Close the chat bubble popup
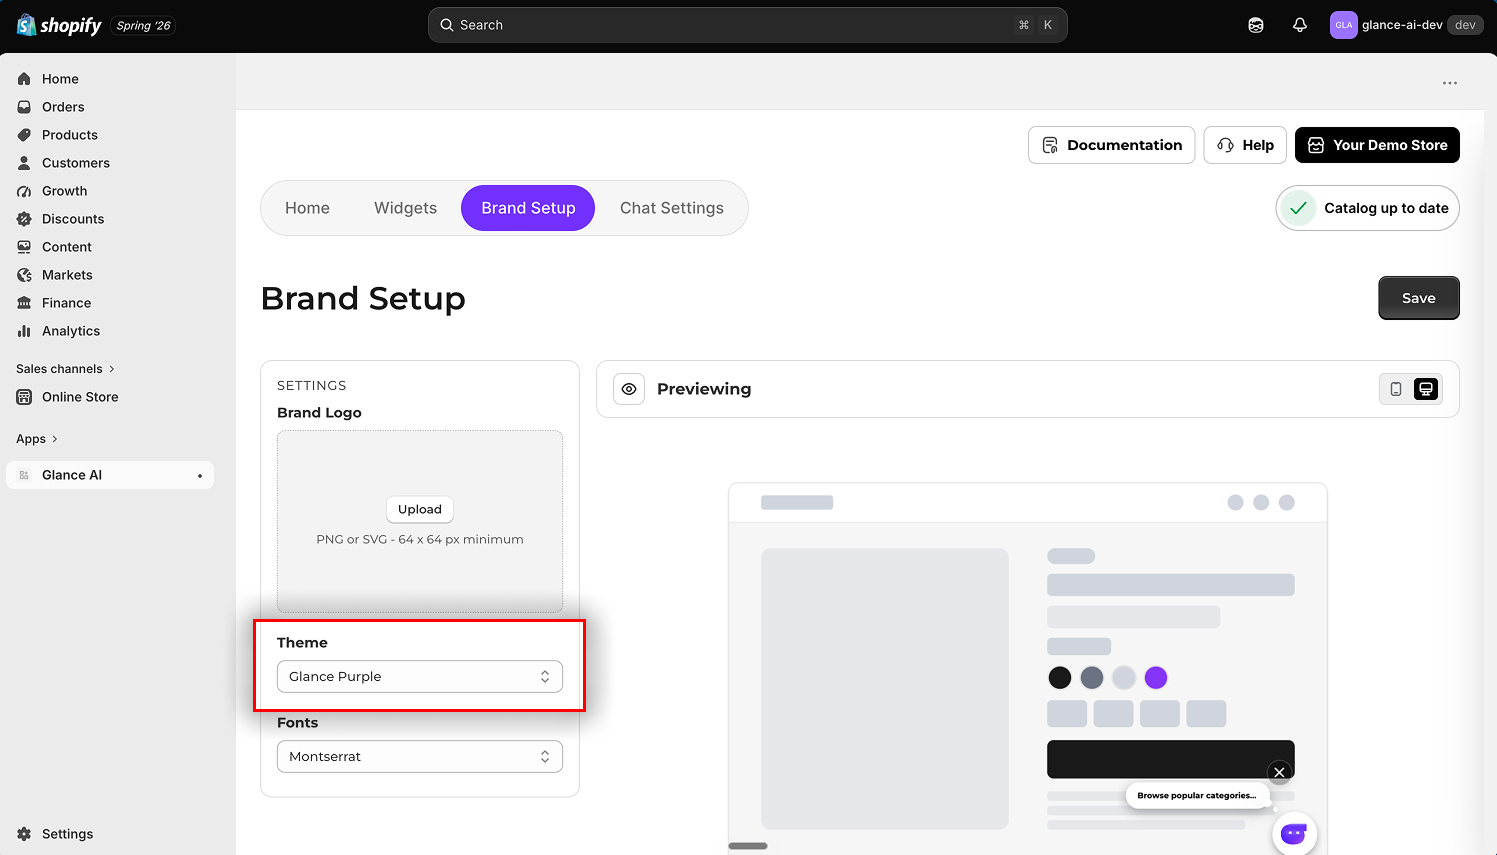This screenshot has height=855, width=1497. (x=1279, y=772)
